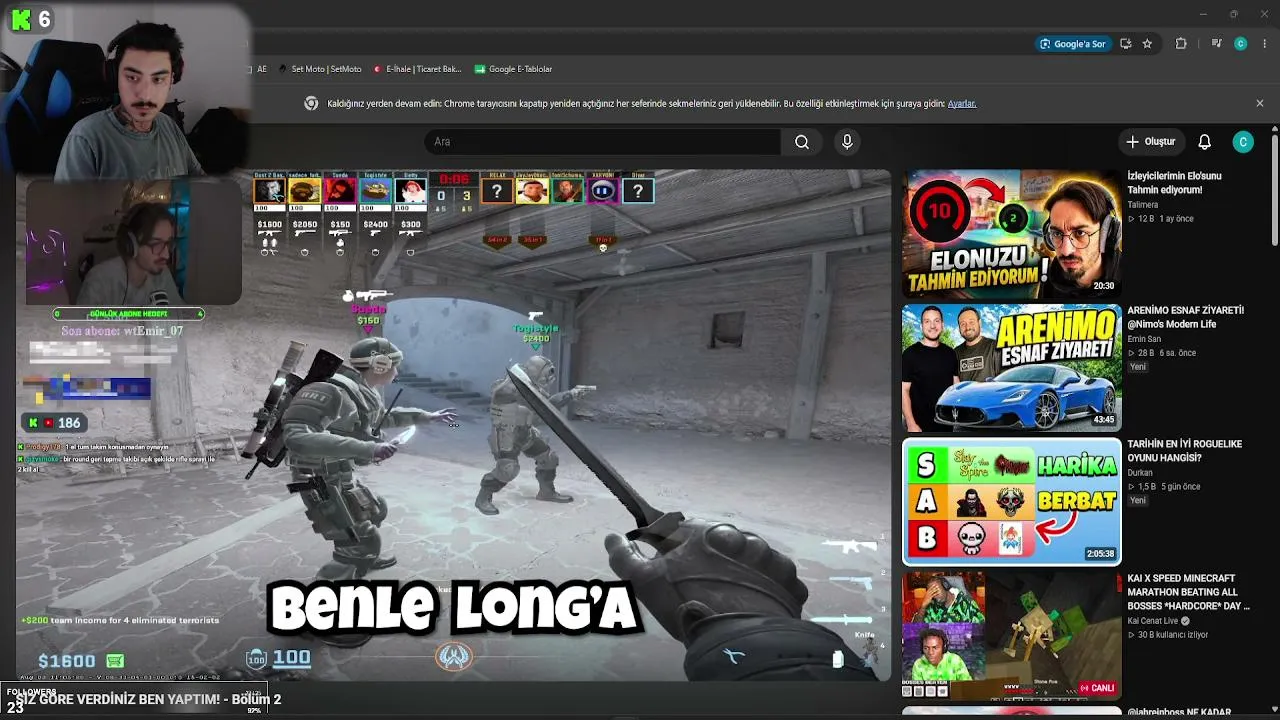This screenshot has height=720, width=1280.
Task: Click the 43:45 duration badge
Action: pos(1103,420)
